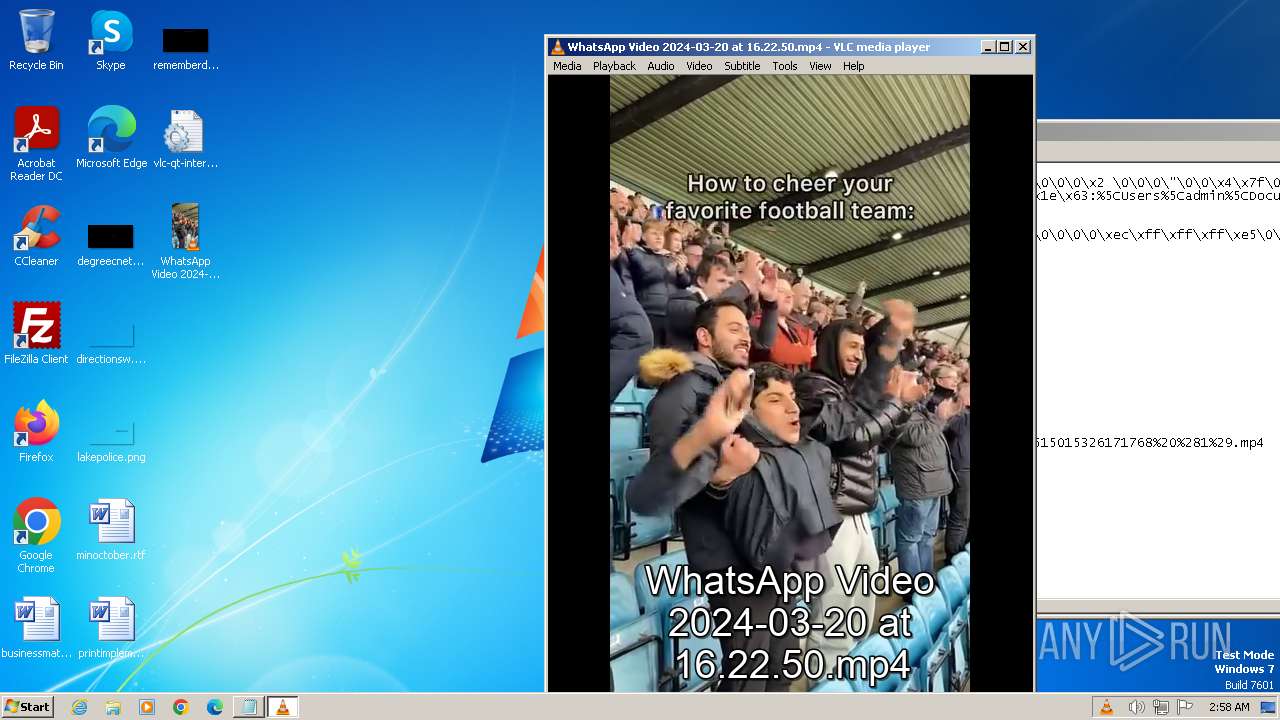
Task: Select the FileZilla Client shortcut
Action: (x=36, y=334)
